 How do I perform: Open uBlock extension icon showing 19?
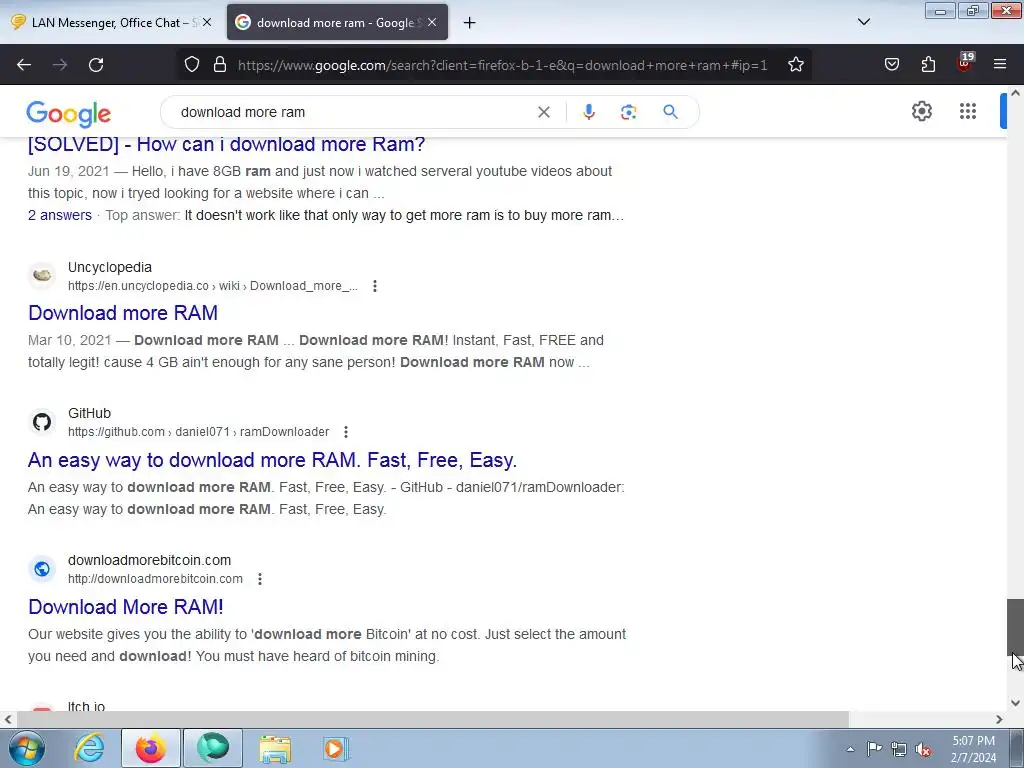pyautogui.click(x=965, y=63)
